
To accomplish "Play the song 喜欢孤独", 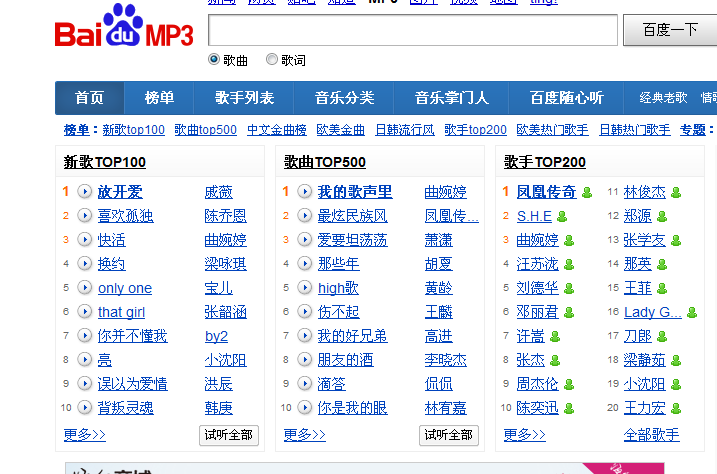I will pos(85,215).
